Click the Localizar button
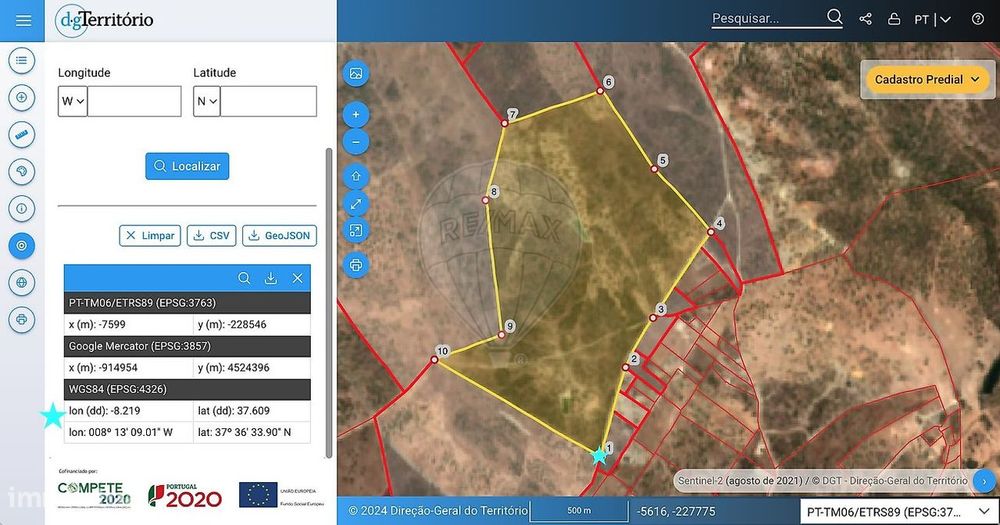 pos(187,166)
